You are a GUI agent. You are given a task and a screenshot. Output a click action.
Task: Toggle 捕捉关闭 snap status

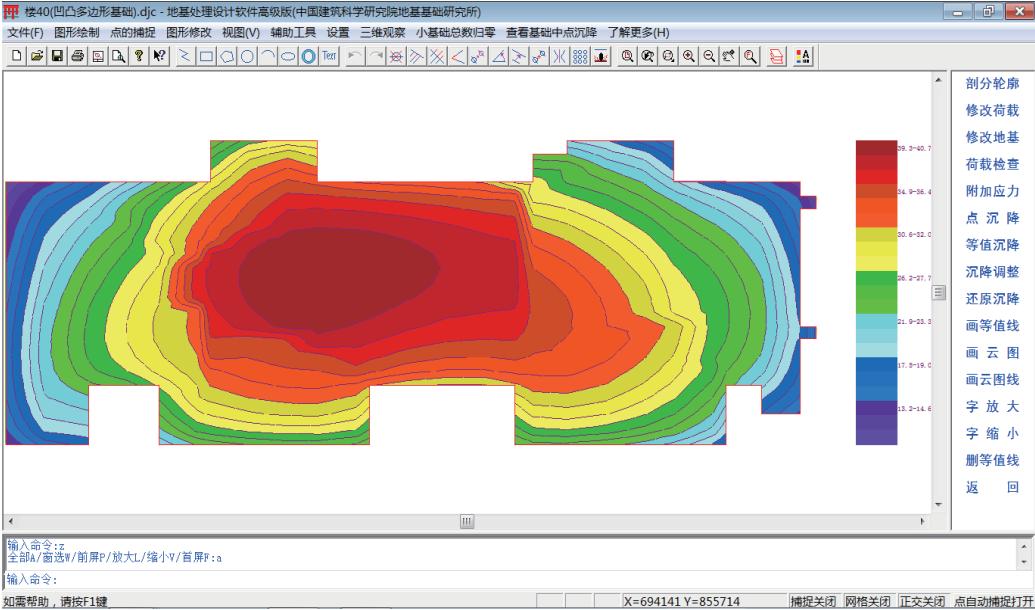click(x=814, y=601)
